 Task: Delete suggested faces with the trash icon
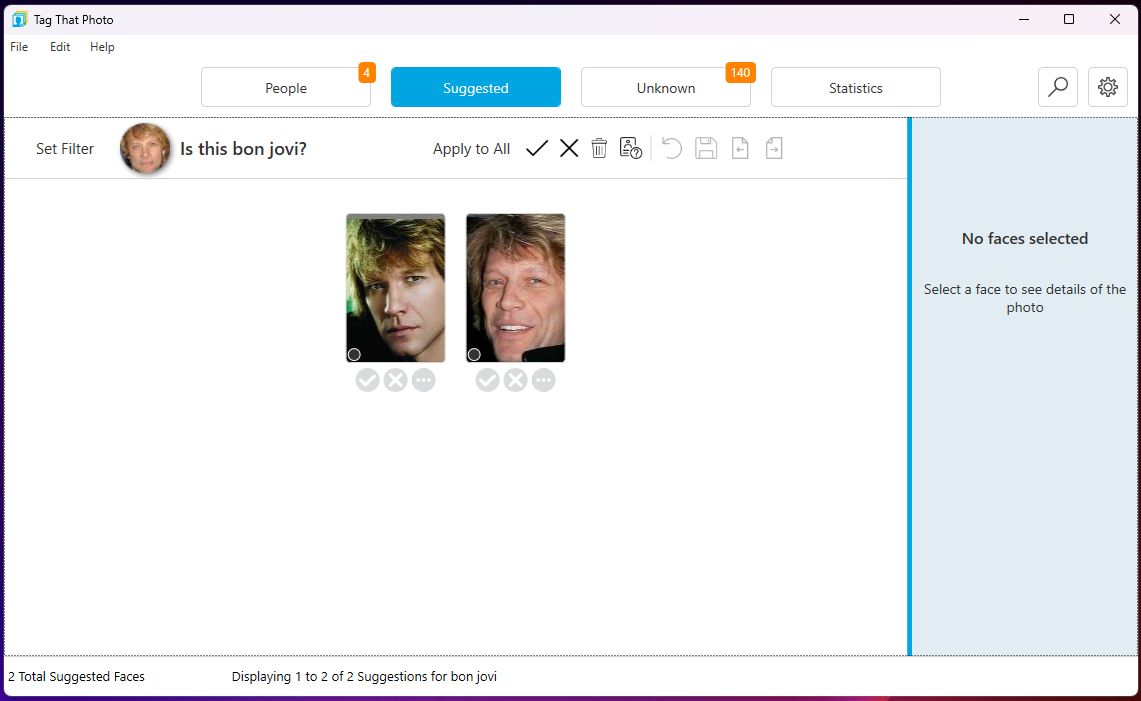pyautogui.click(x=599, y=148)
